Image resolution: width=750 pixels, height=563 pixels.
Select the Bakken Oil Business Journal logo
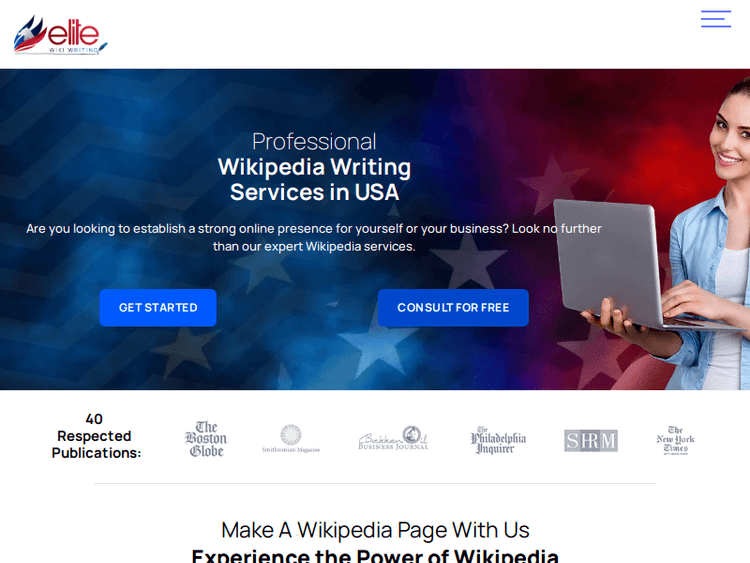(x=394, y=439)
